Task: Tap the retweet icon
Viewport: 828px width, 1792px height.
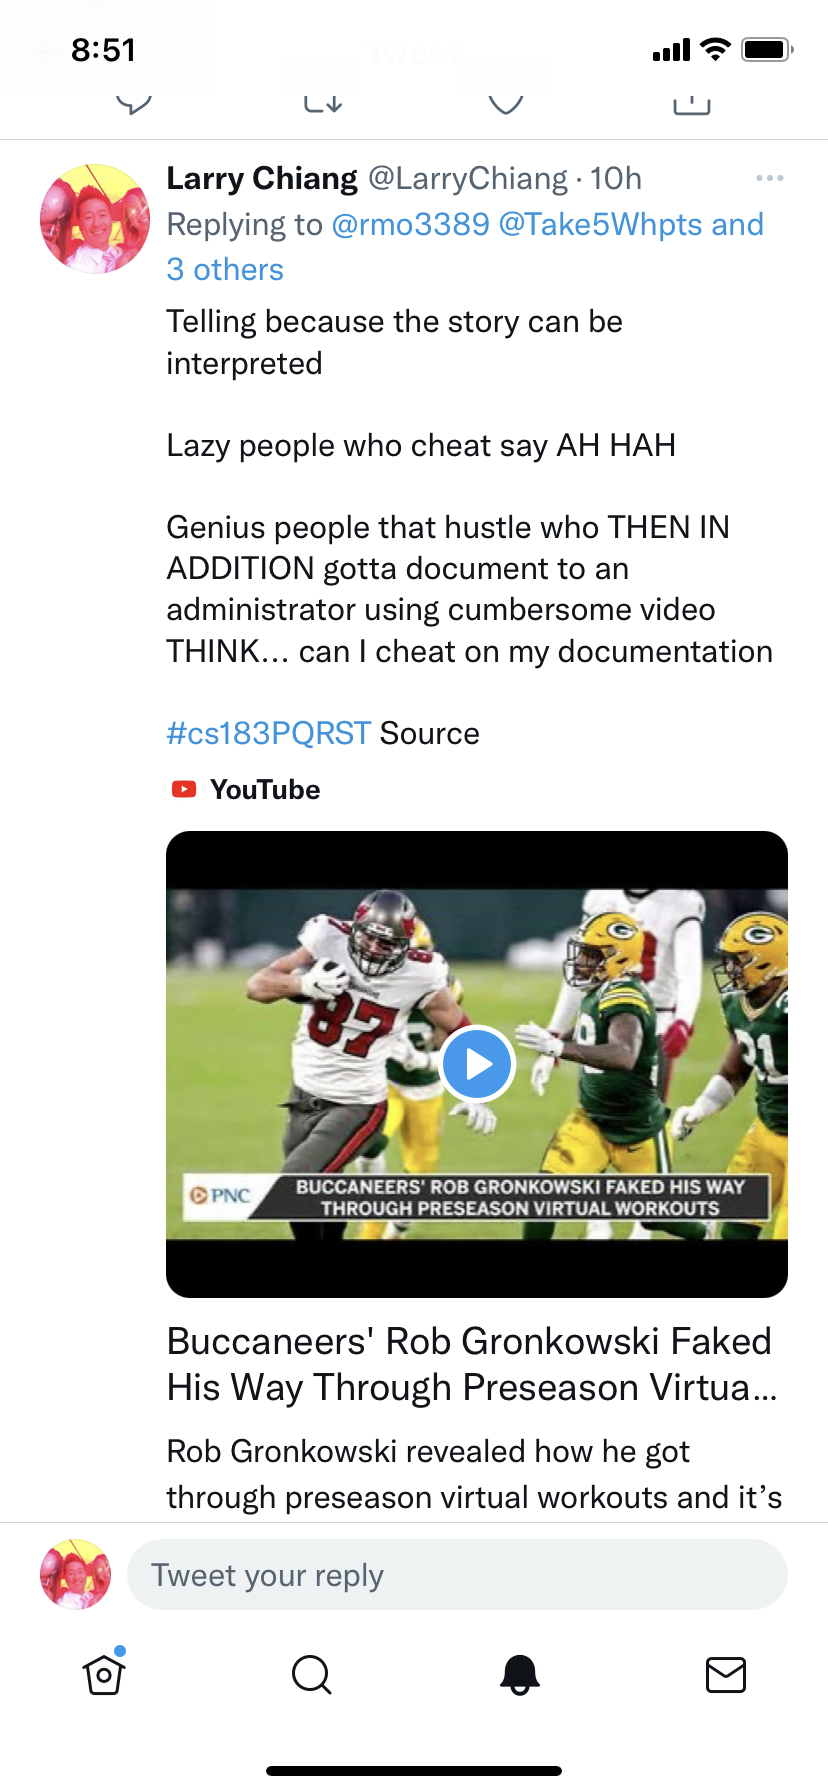Action: click(323, 102)
